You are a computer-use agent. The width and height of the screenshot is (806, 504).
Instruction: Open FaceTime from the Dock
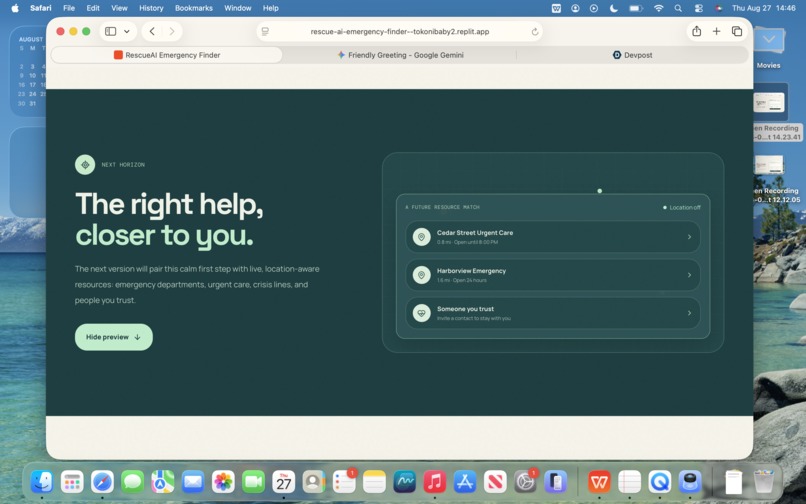pyautogui.click(x=253, y=482)
